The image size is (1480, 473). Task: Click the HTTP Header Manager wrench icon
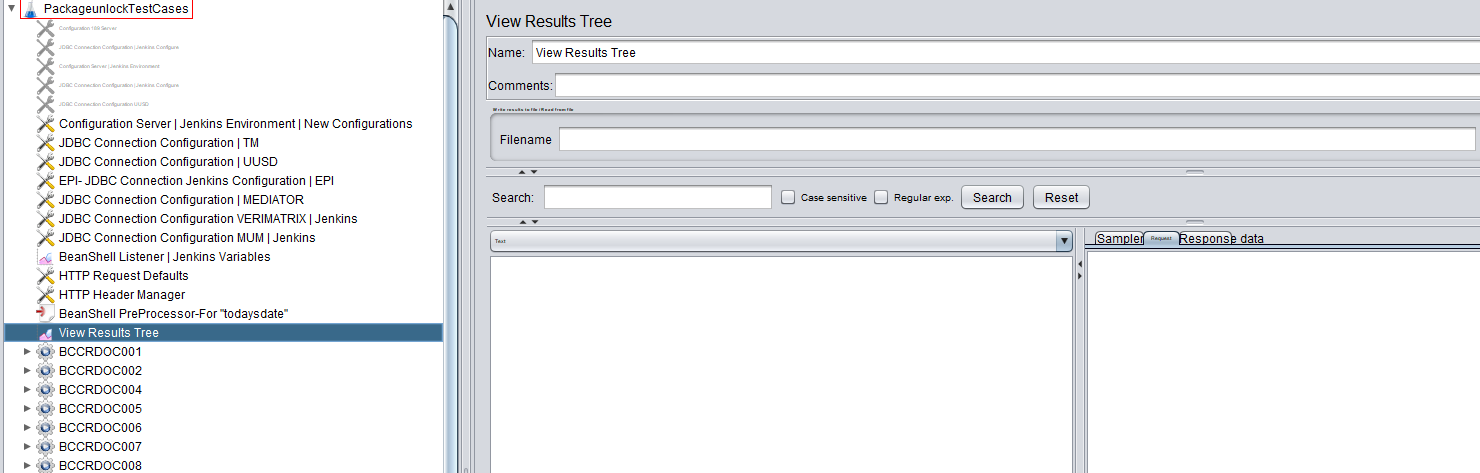(45, 295)
